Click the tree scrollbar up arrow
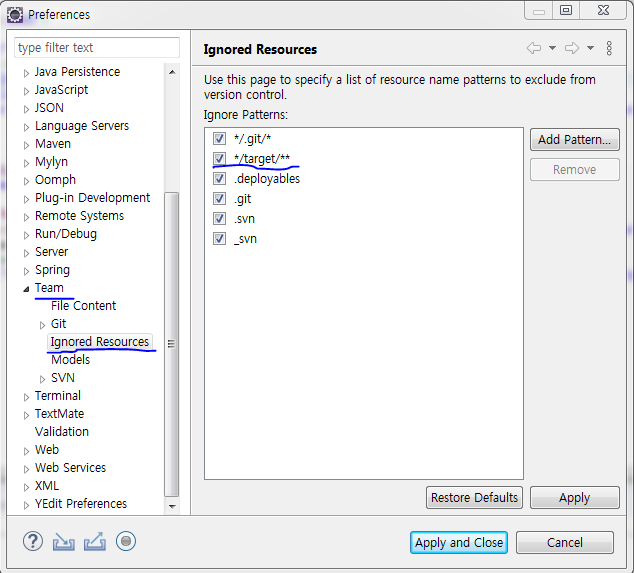Image resolution: width=634 pixels, height=573 pixels. click(x=172, y=72)
